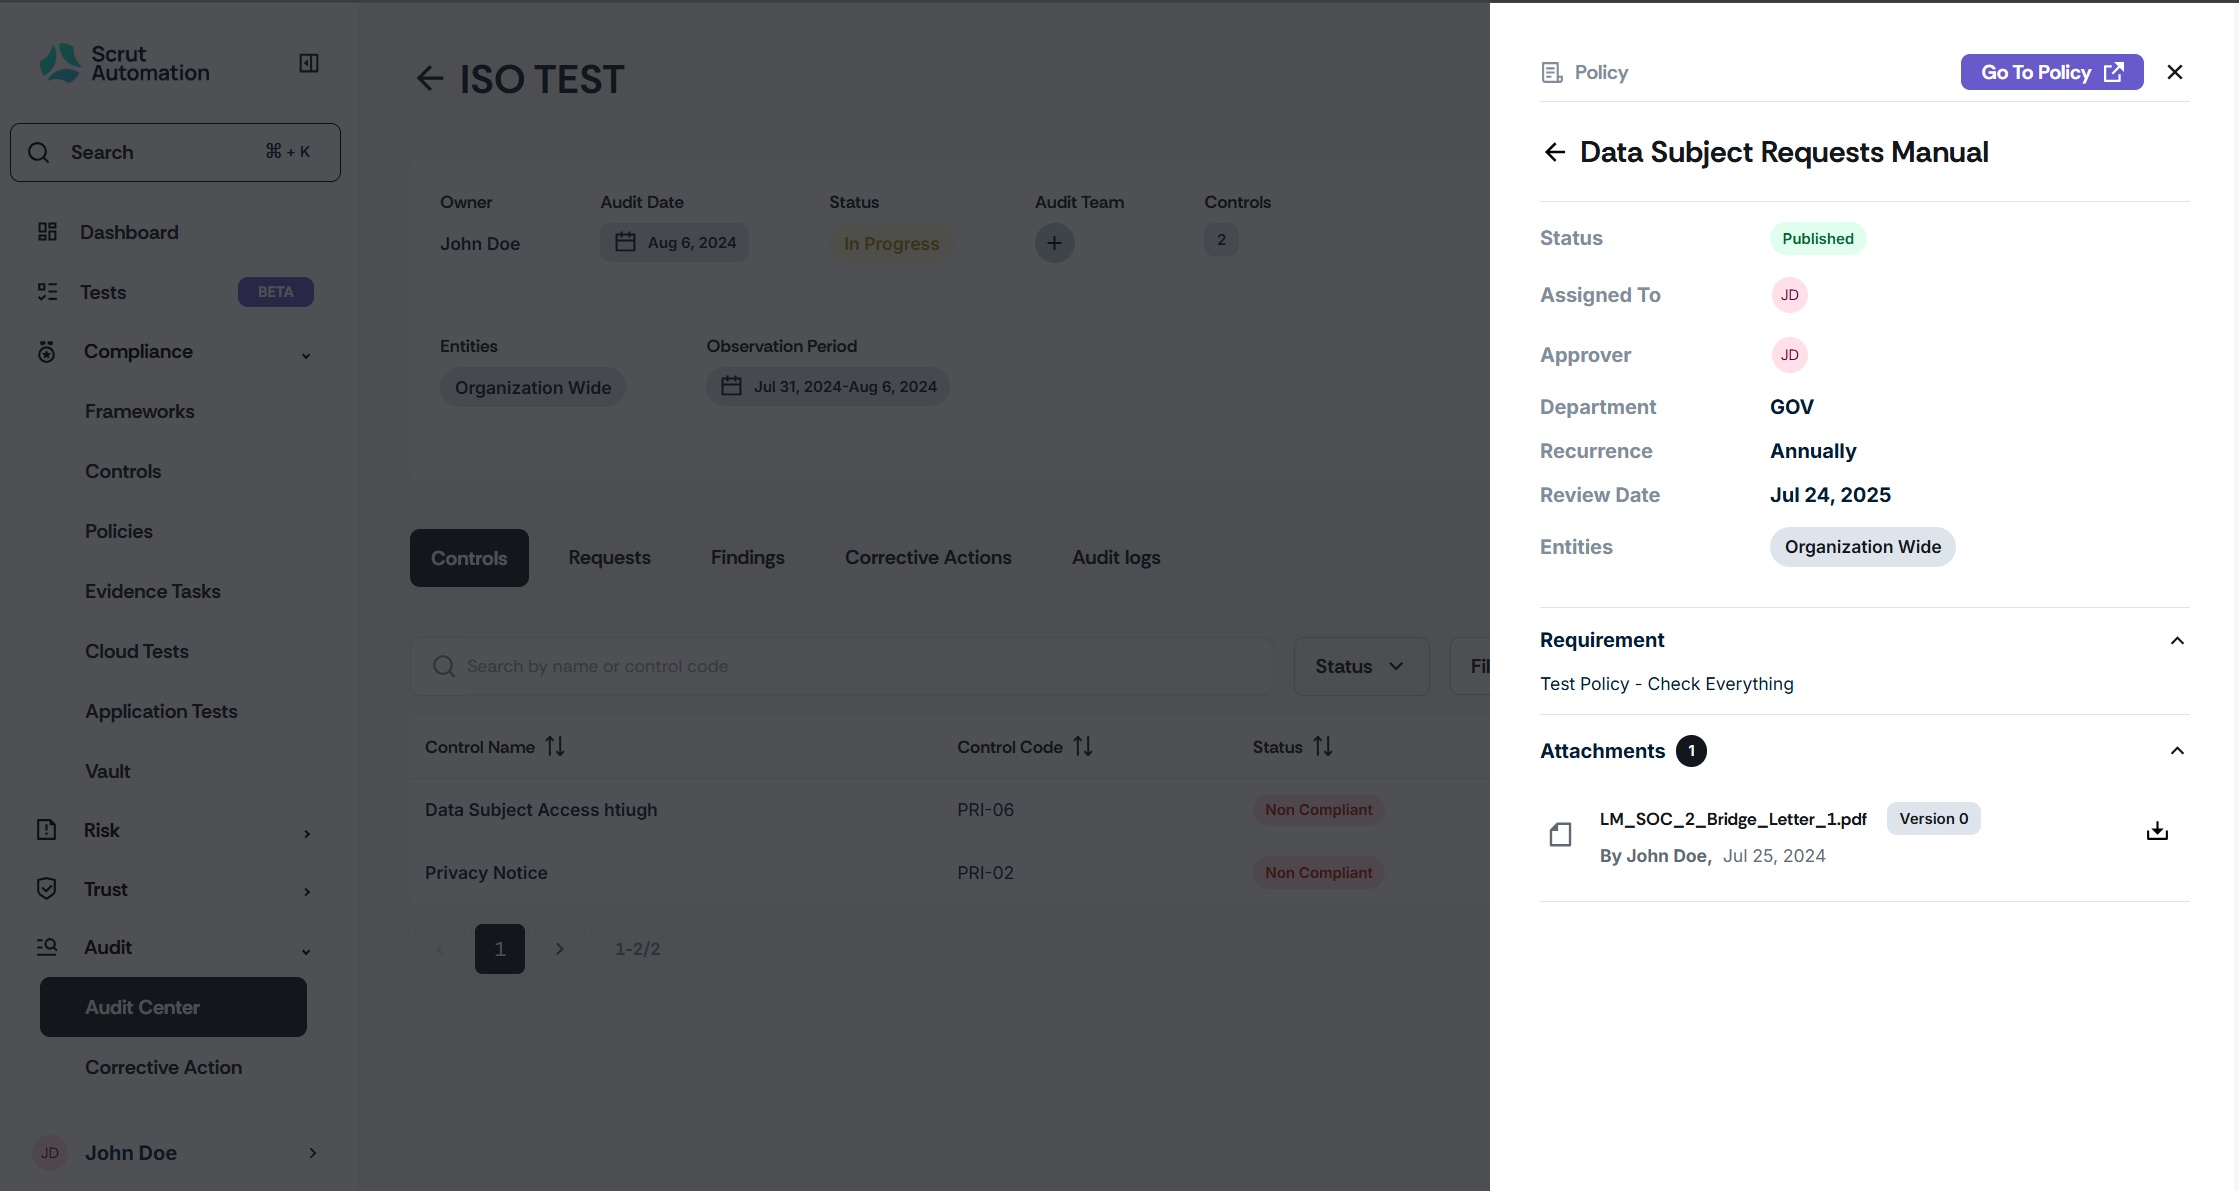Click the Tests checklist icon

(47, 292)
